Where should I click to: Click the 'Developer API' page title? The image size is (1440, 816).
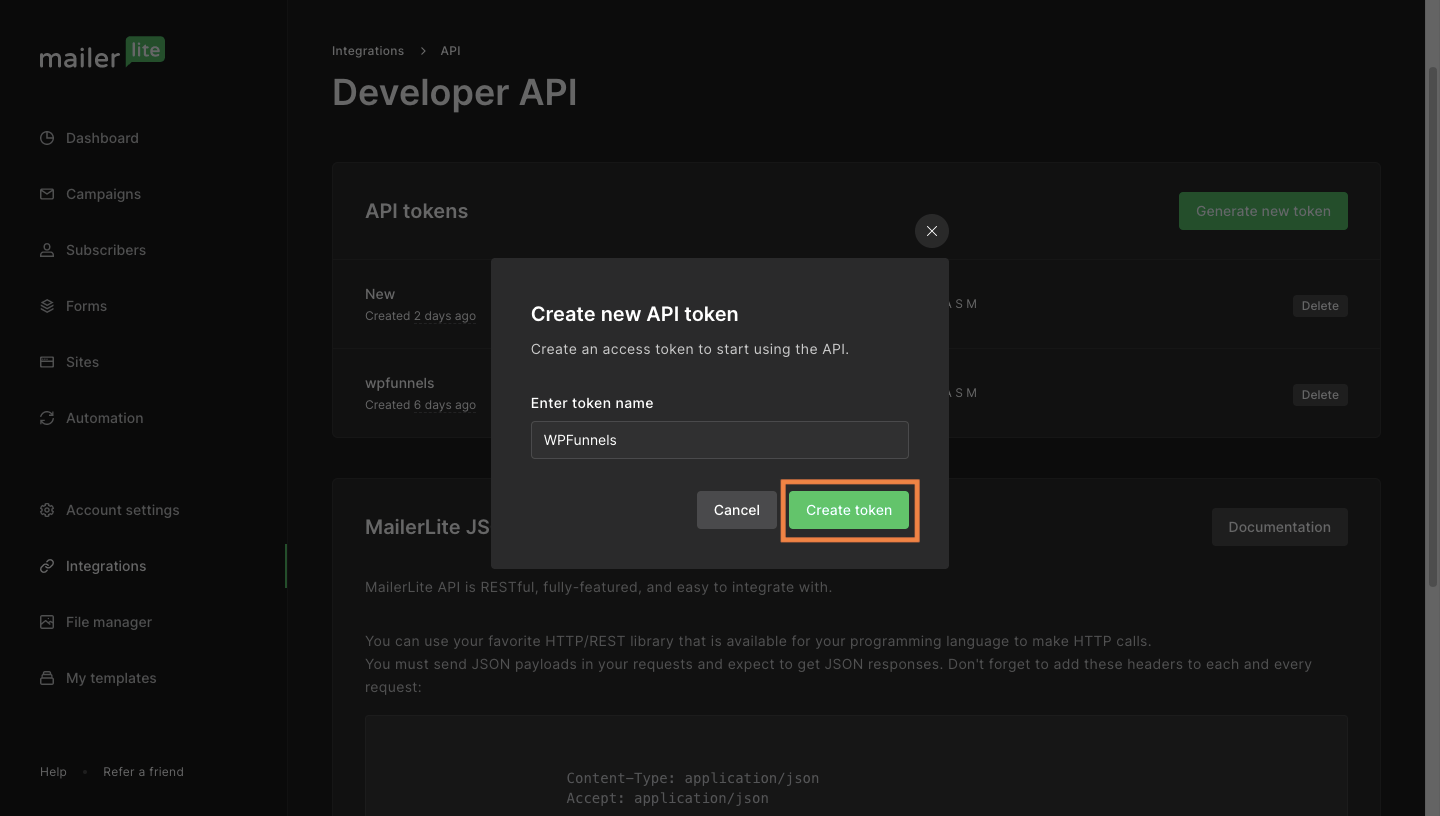click(x=454, y=92)
